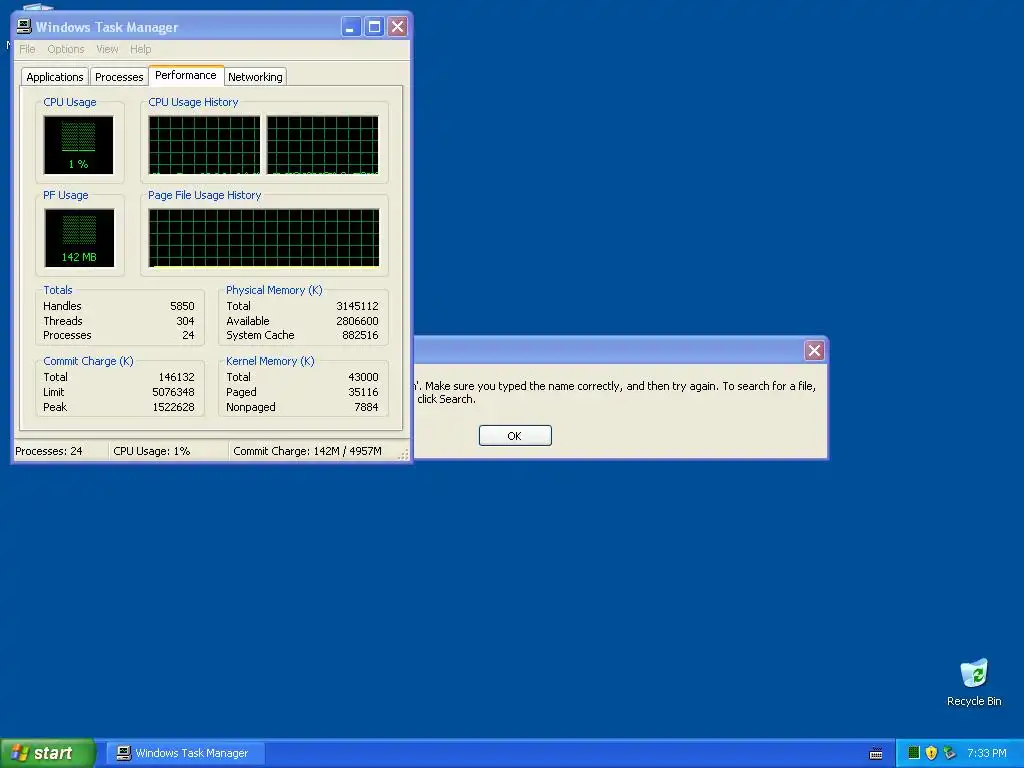
Task: Click the 7:33 PM taskbar clock
Action: (987, 753)
